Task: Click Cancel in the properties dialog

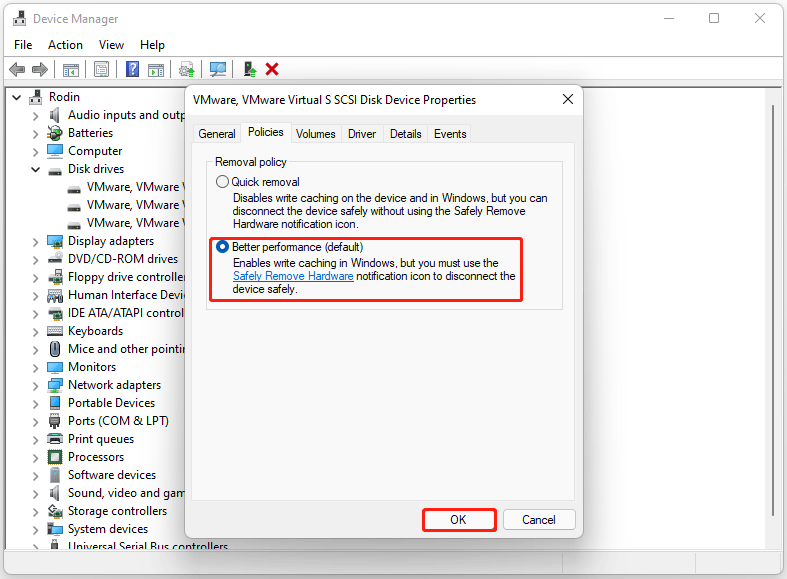Action: pos(539,520)
